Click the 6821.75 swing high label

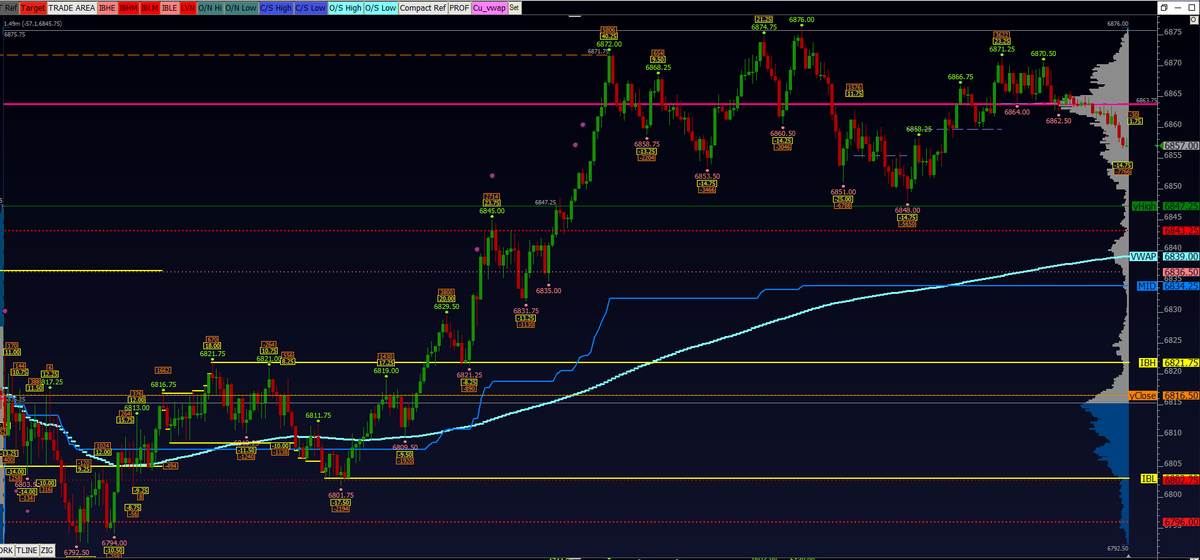pos(211,354)
